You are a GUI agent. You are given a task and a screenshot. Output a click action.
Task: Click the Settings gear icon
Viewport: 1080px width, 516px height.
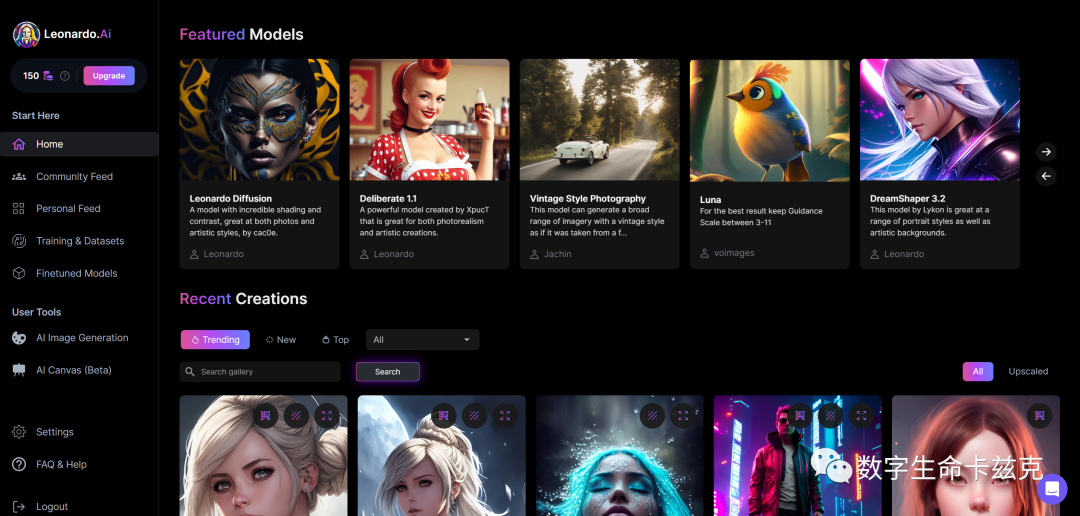(19, 432)
